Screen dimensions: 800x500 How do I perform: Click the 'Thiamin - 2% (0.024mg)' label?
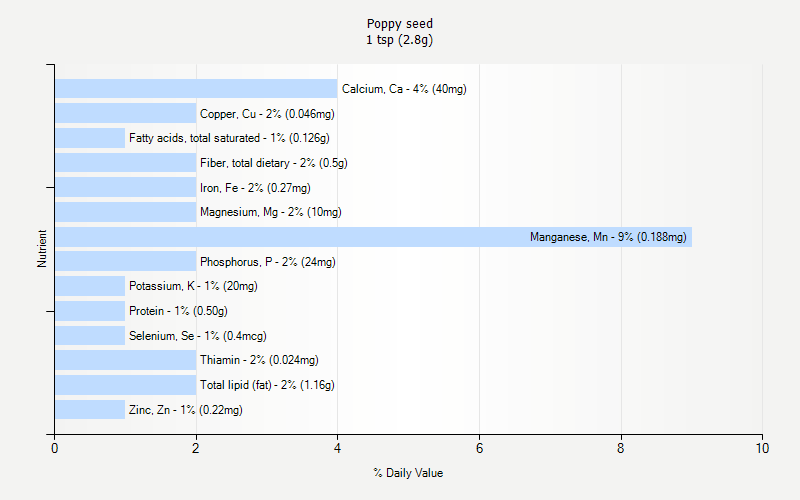click(259, 360)
